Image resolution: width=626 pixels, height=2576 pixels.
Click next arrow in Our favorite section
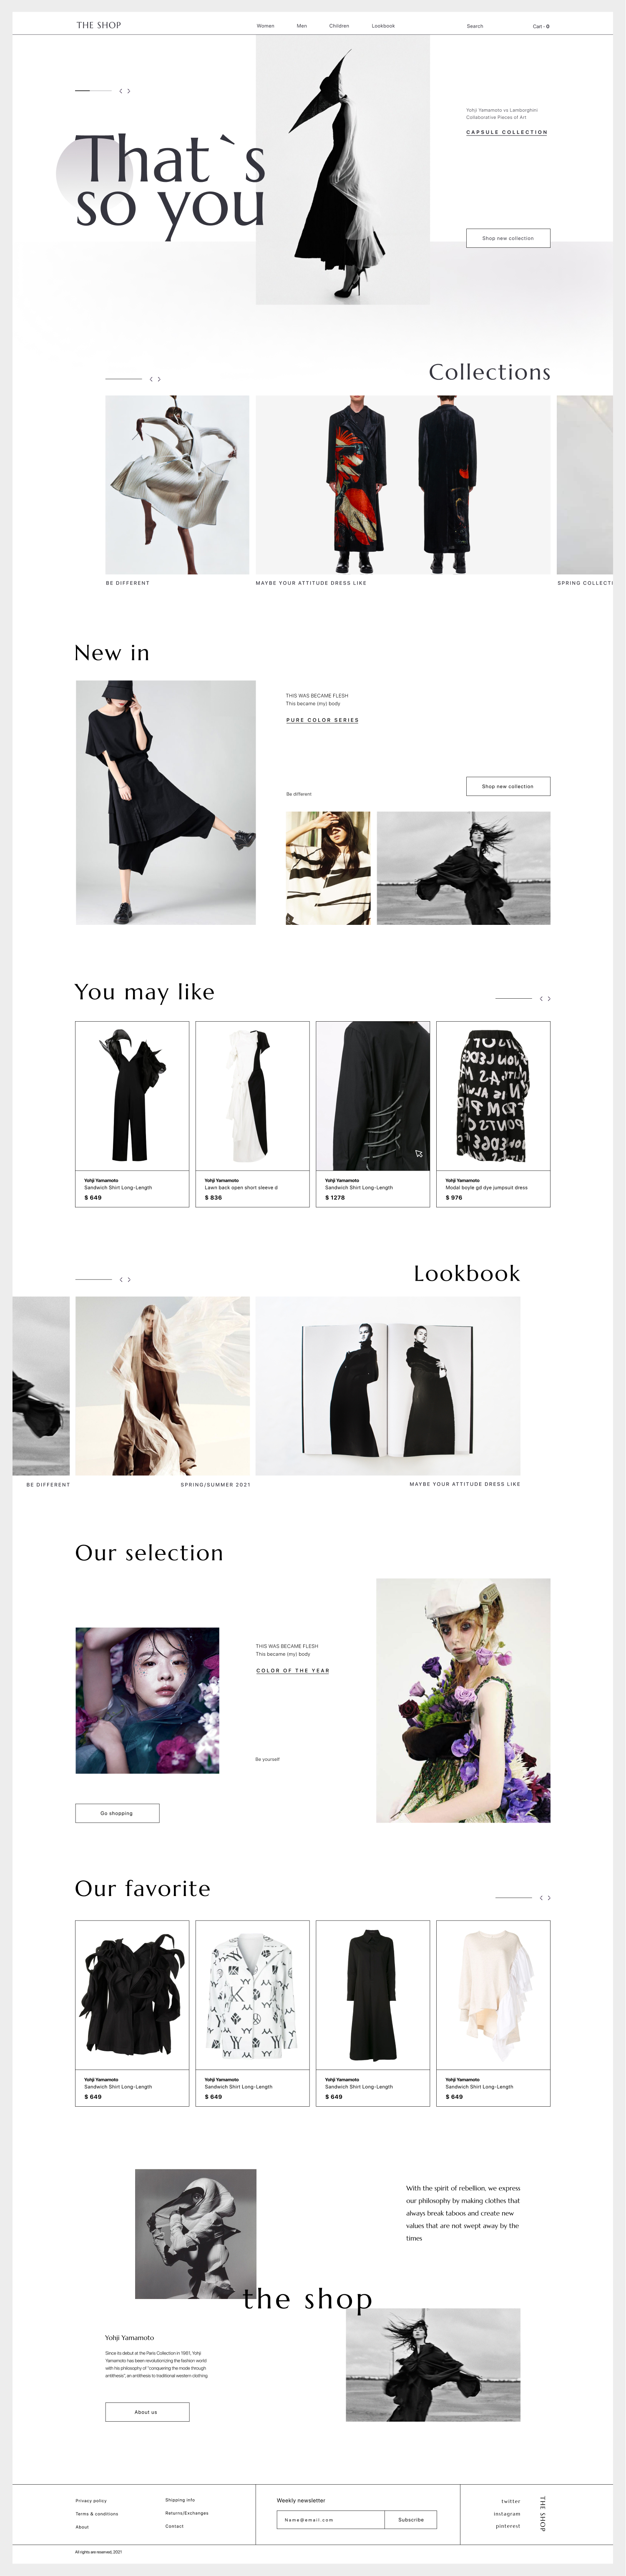click(x=548, y=1897)
